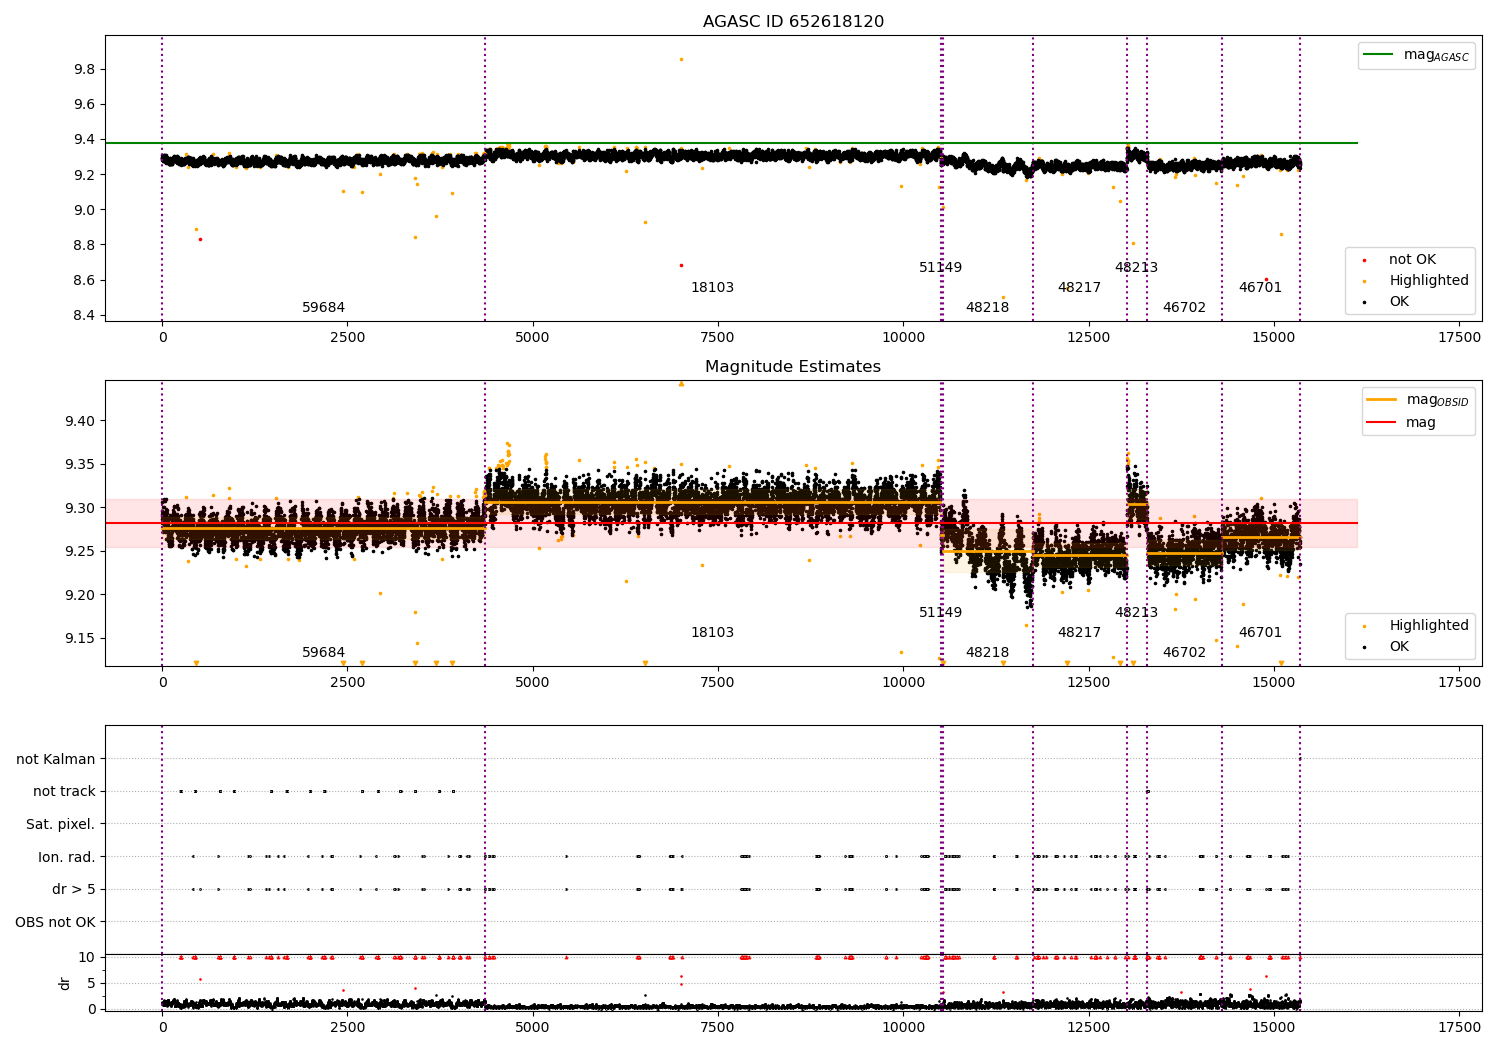The width and height of the screenshot is (1500, 1050).
Task: Click the 'Magnitude Estimates' plot title
Action: [793, 367]
